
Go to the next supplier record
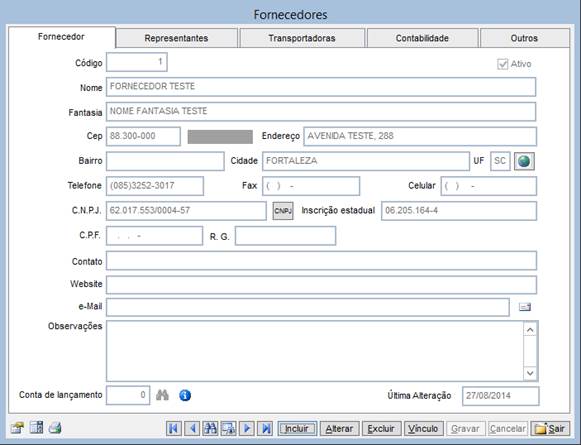pyautogui.click(x=247, y=429)
